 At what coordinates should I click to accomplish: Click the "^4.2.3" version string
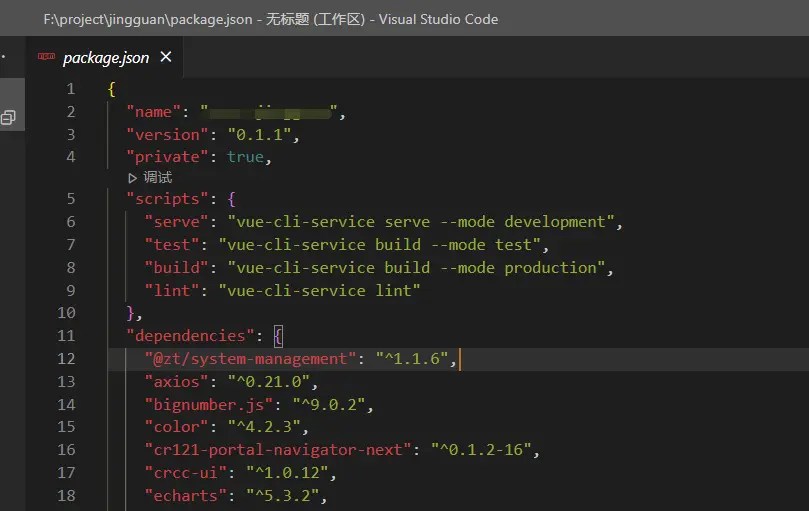pyautogui.click(x=264, y=427)
